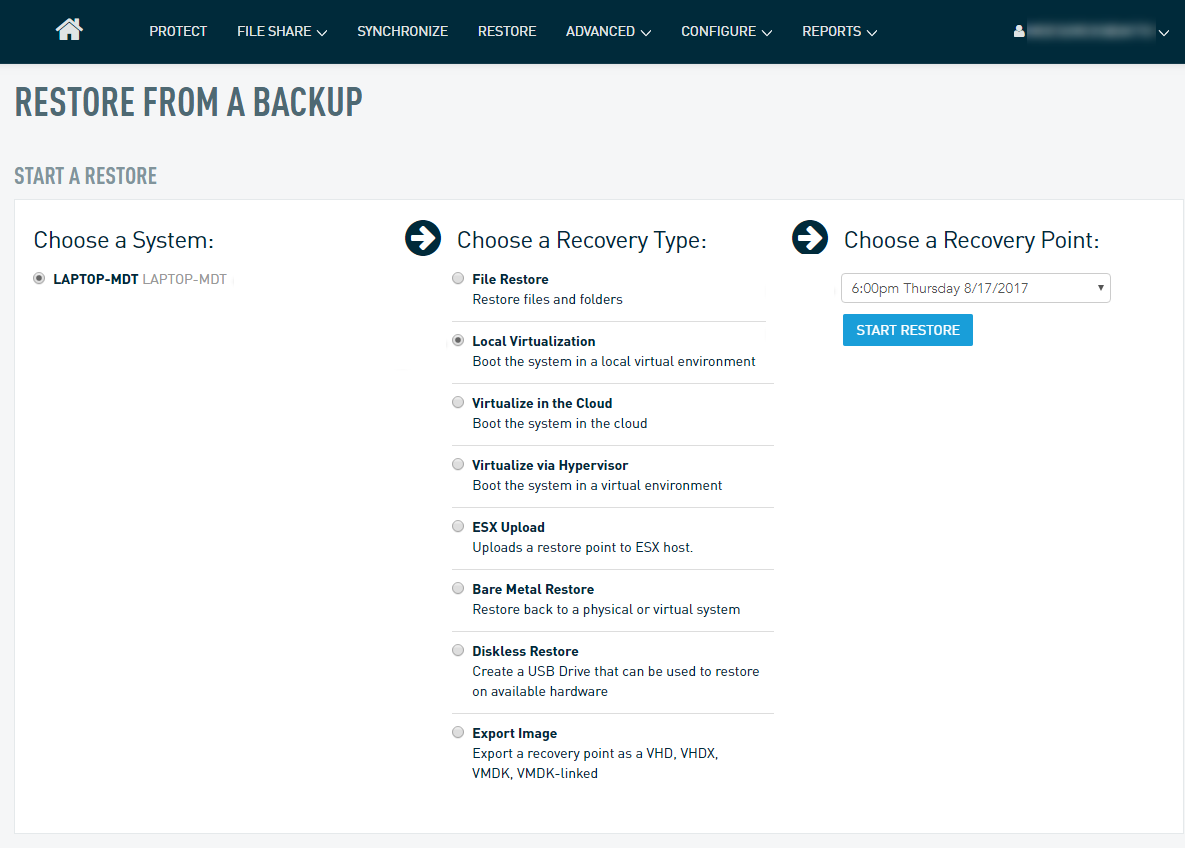The image size is (1185, 848).
Task: Click the arrow icon beside Choose a Recovery Point
Action: (x=810, y=238)
